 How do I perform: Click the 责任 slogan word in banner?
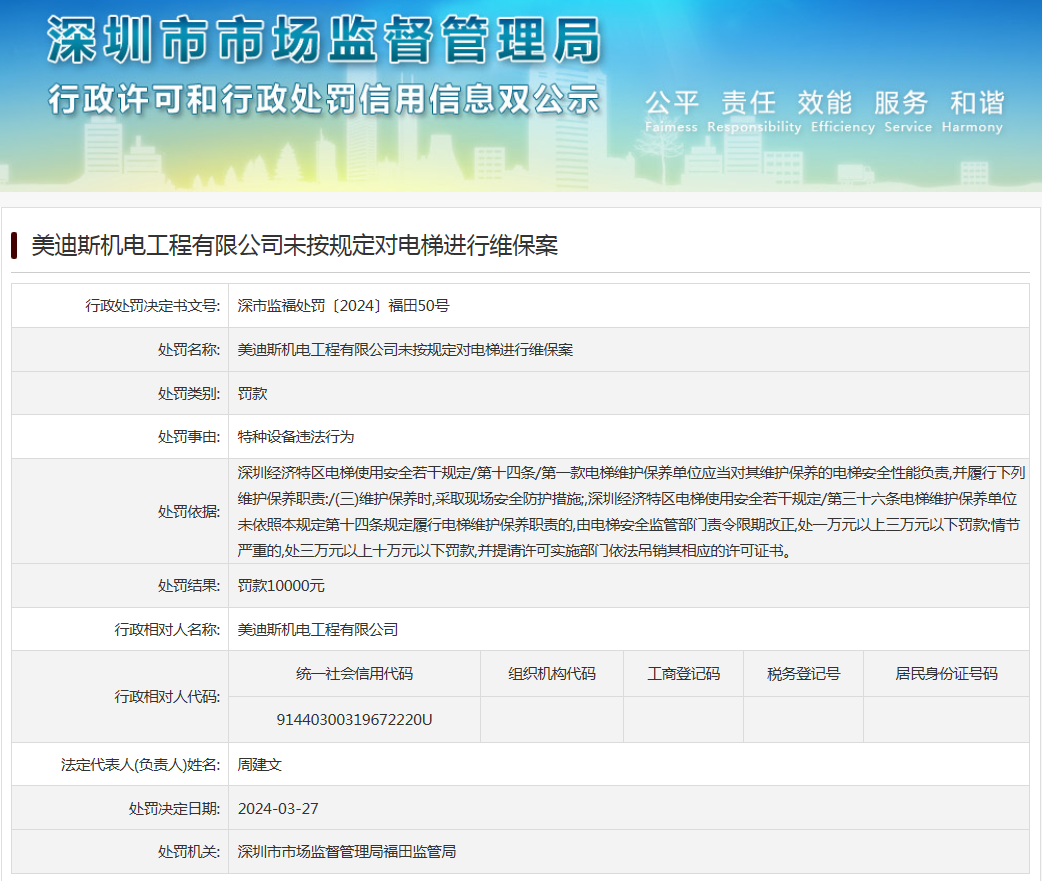coord(748,103)
